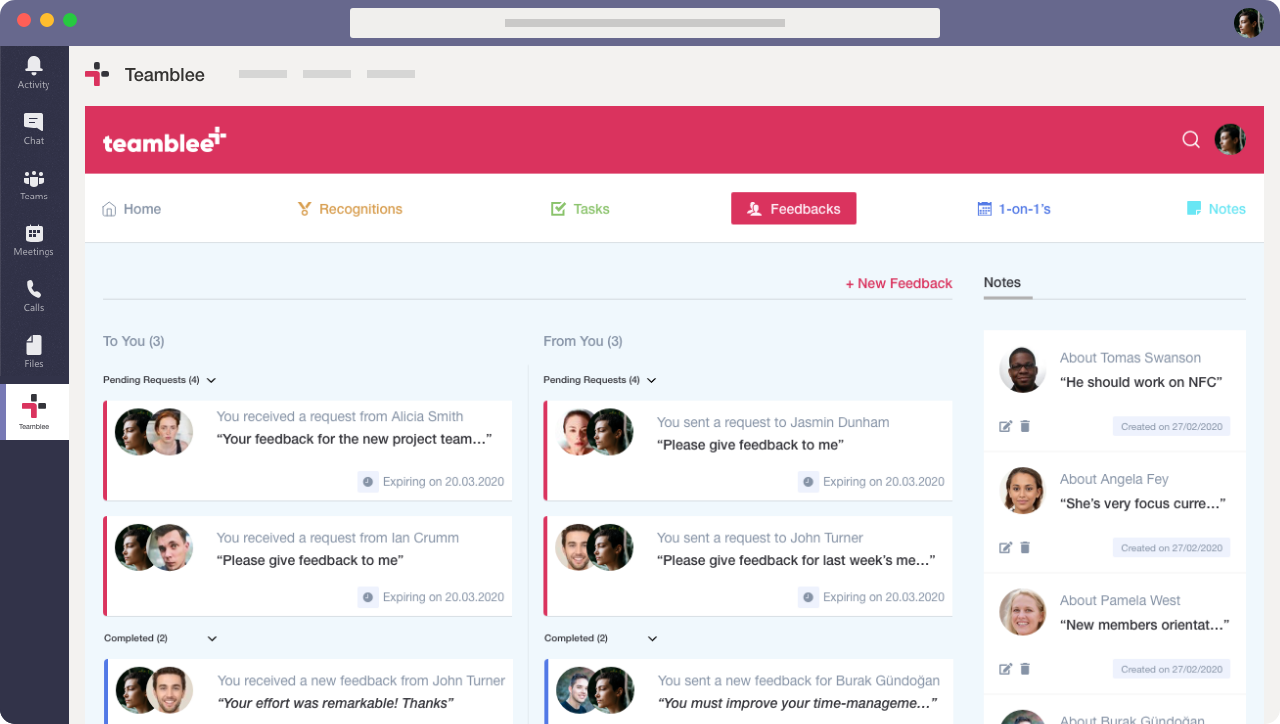This screenshot has width=1280, height=724.
Task: Edit the note about Tomas Swanson
Action: (x=1006, y=426)
